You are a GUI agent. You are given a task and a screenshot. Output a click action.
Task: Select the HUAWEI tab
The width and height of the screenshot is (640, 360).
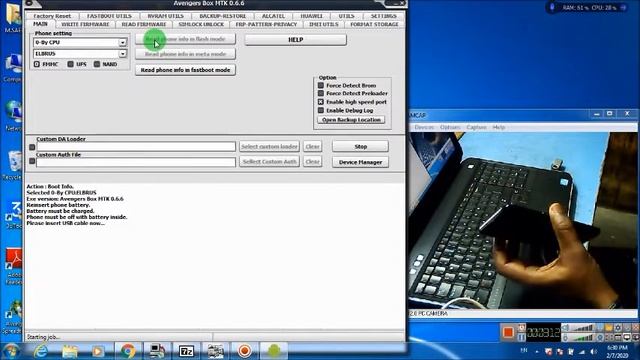click(x=311, y=16)
